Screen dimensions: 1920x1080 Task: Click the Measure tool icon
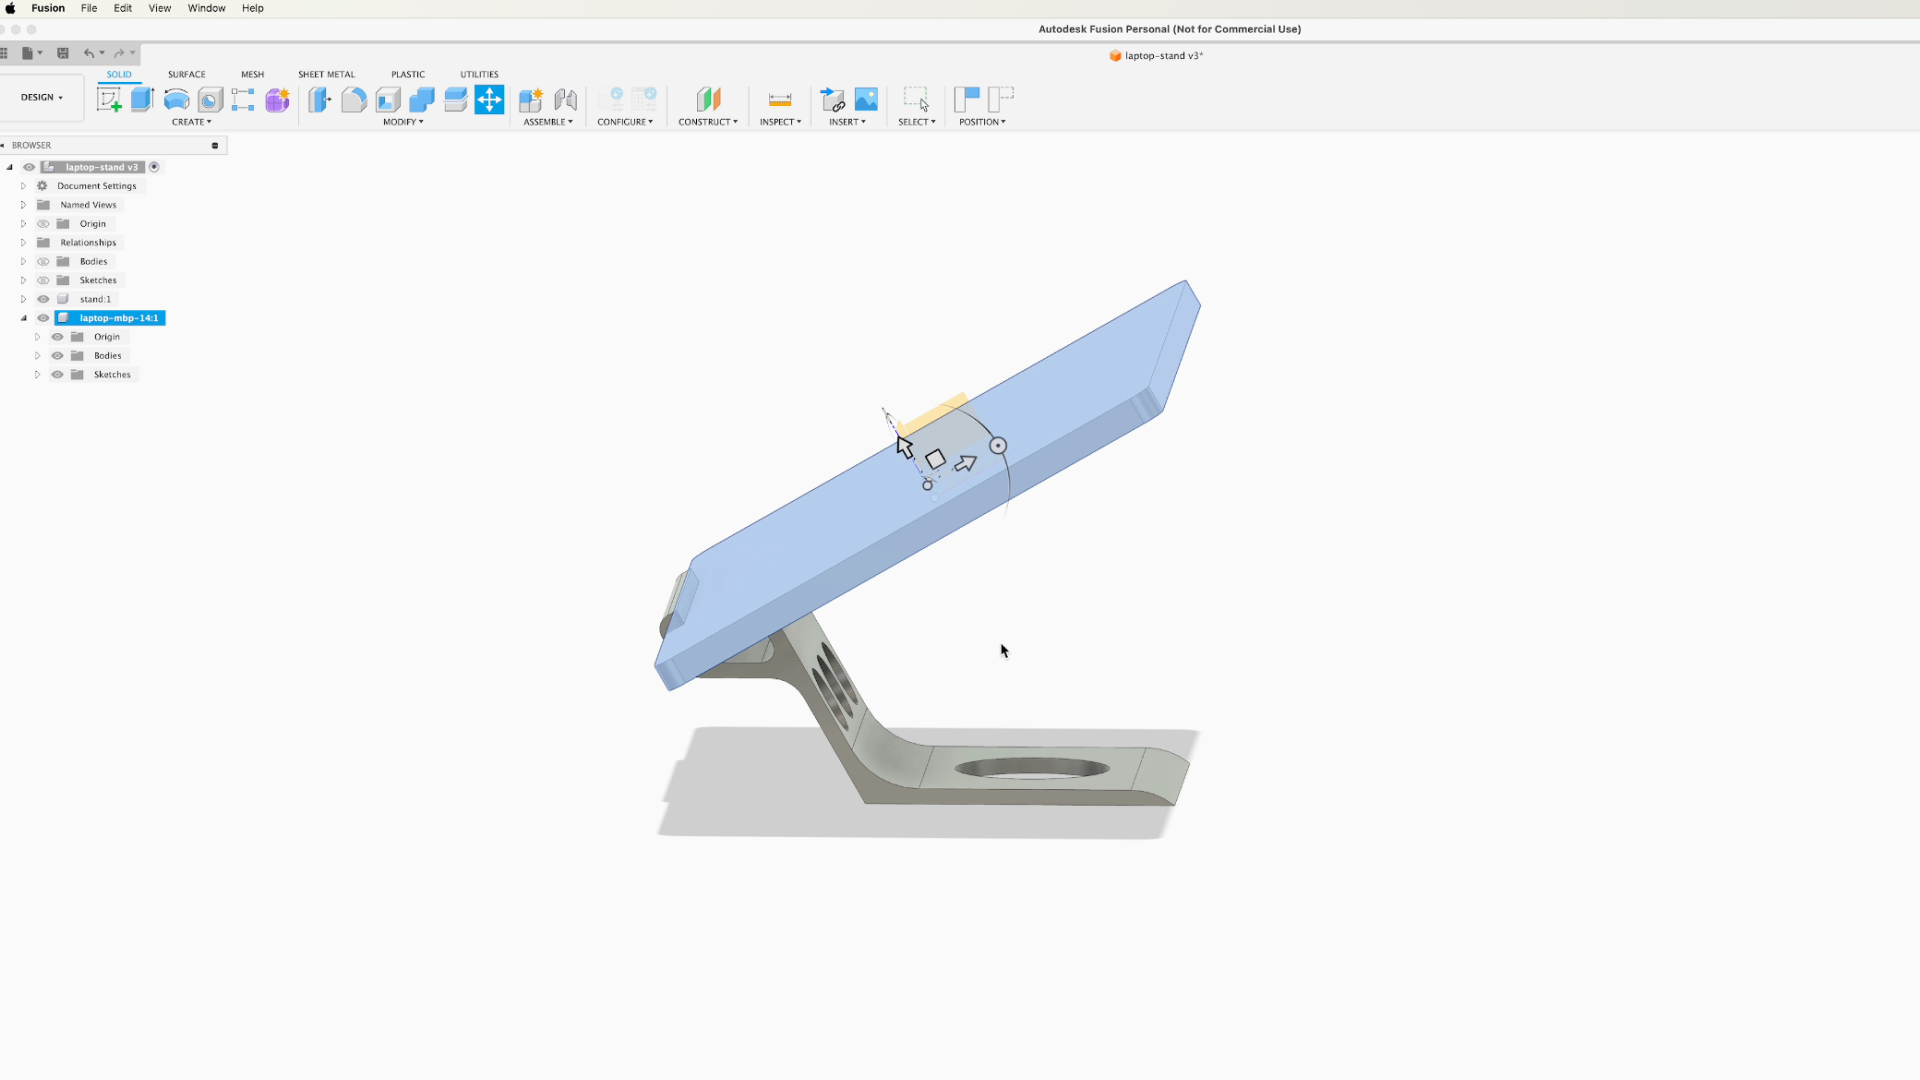point(780,99)
